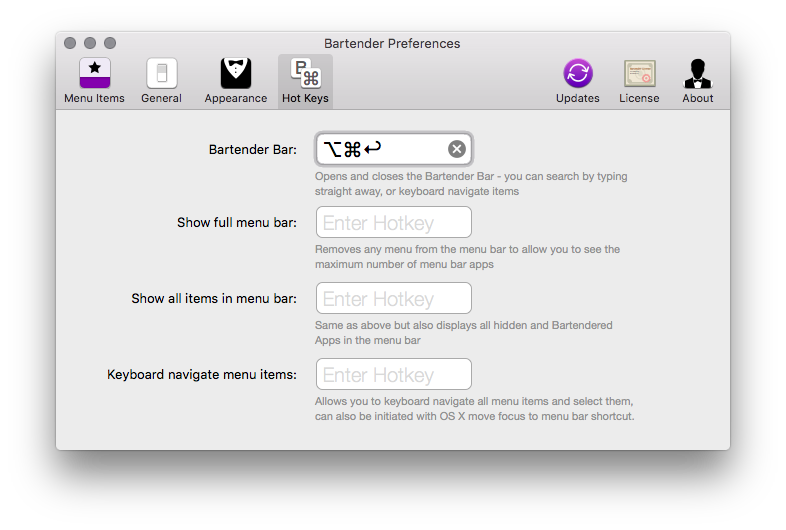
Task: Click the 'Same as above but also displays' description
Action: point(464,332)
